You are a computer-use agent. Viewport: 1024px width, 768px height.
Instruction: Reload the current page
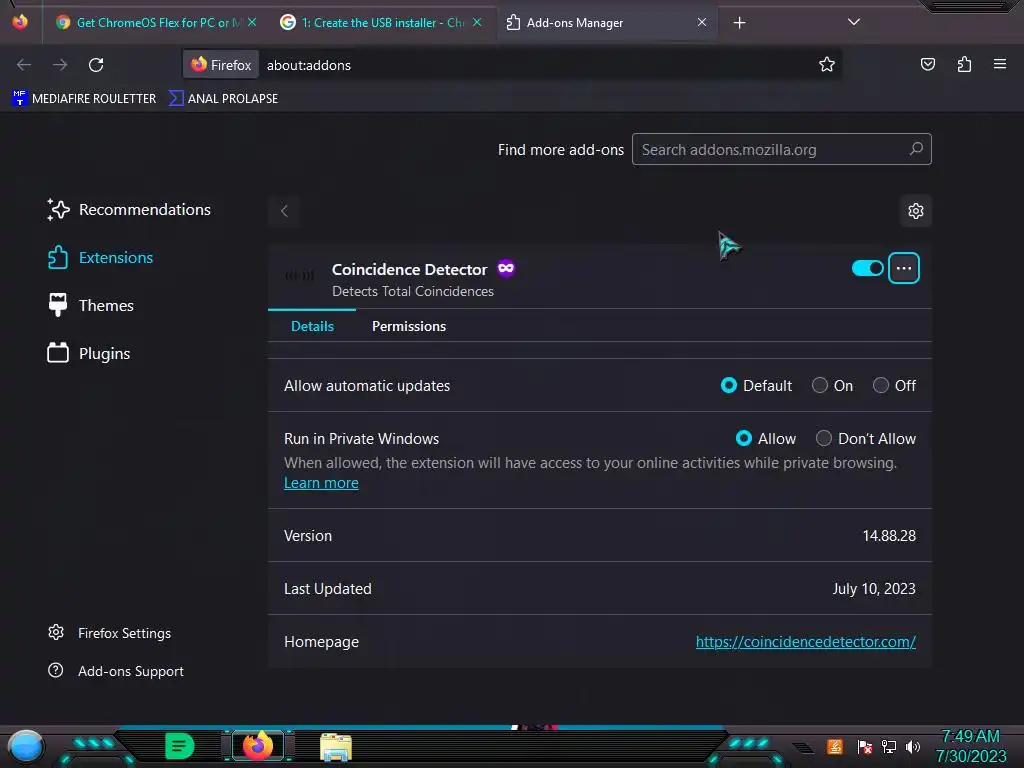click(96, 65)
